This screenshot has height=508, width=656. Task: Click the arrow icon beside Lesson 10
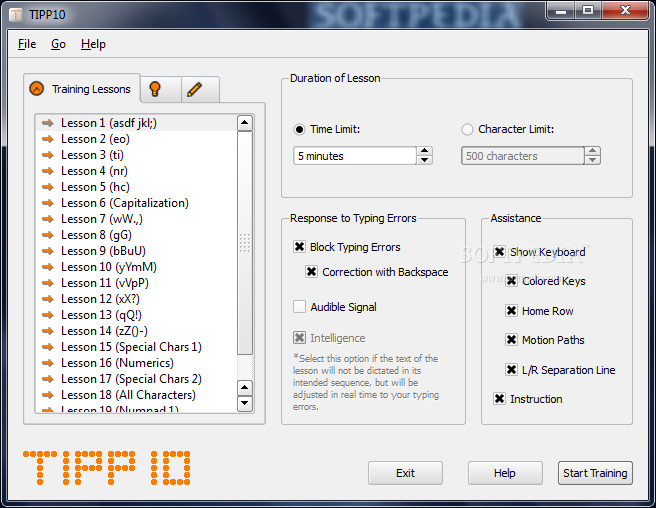pyautogui.click(x=48, y=267)
